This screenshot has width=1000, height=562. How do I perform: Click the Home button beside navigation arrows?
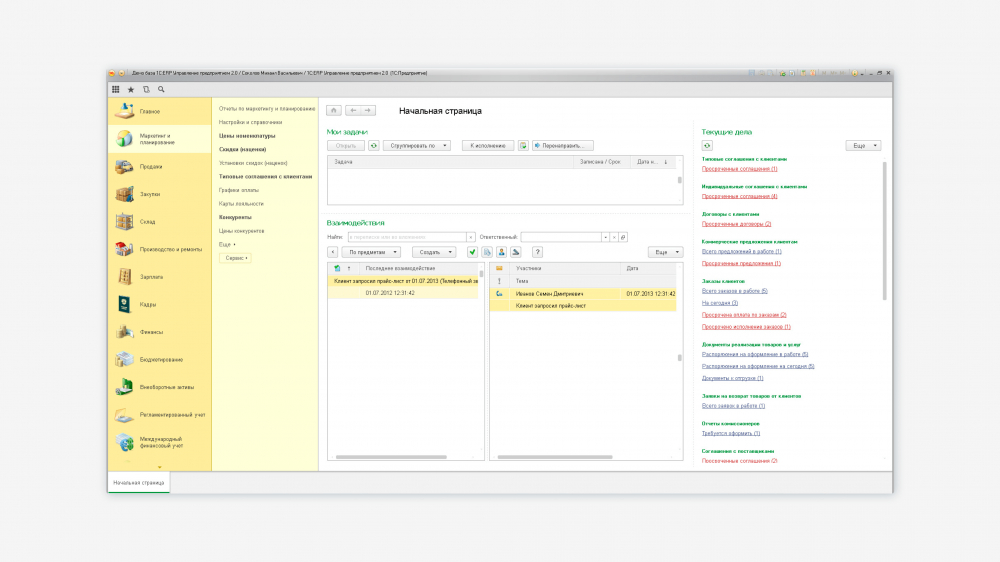pyautogui.click(x=334, y=110)
